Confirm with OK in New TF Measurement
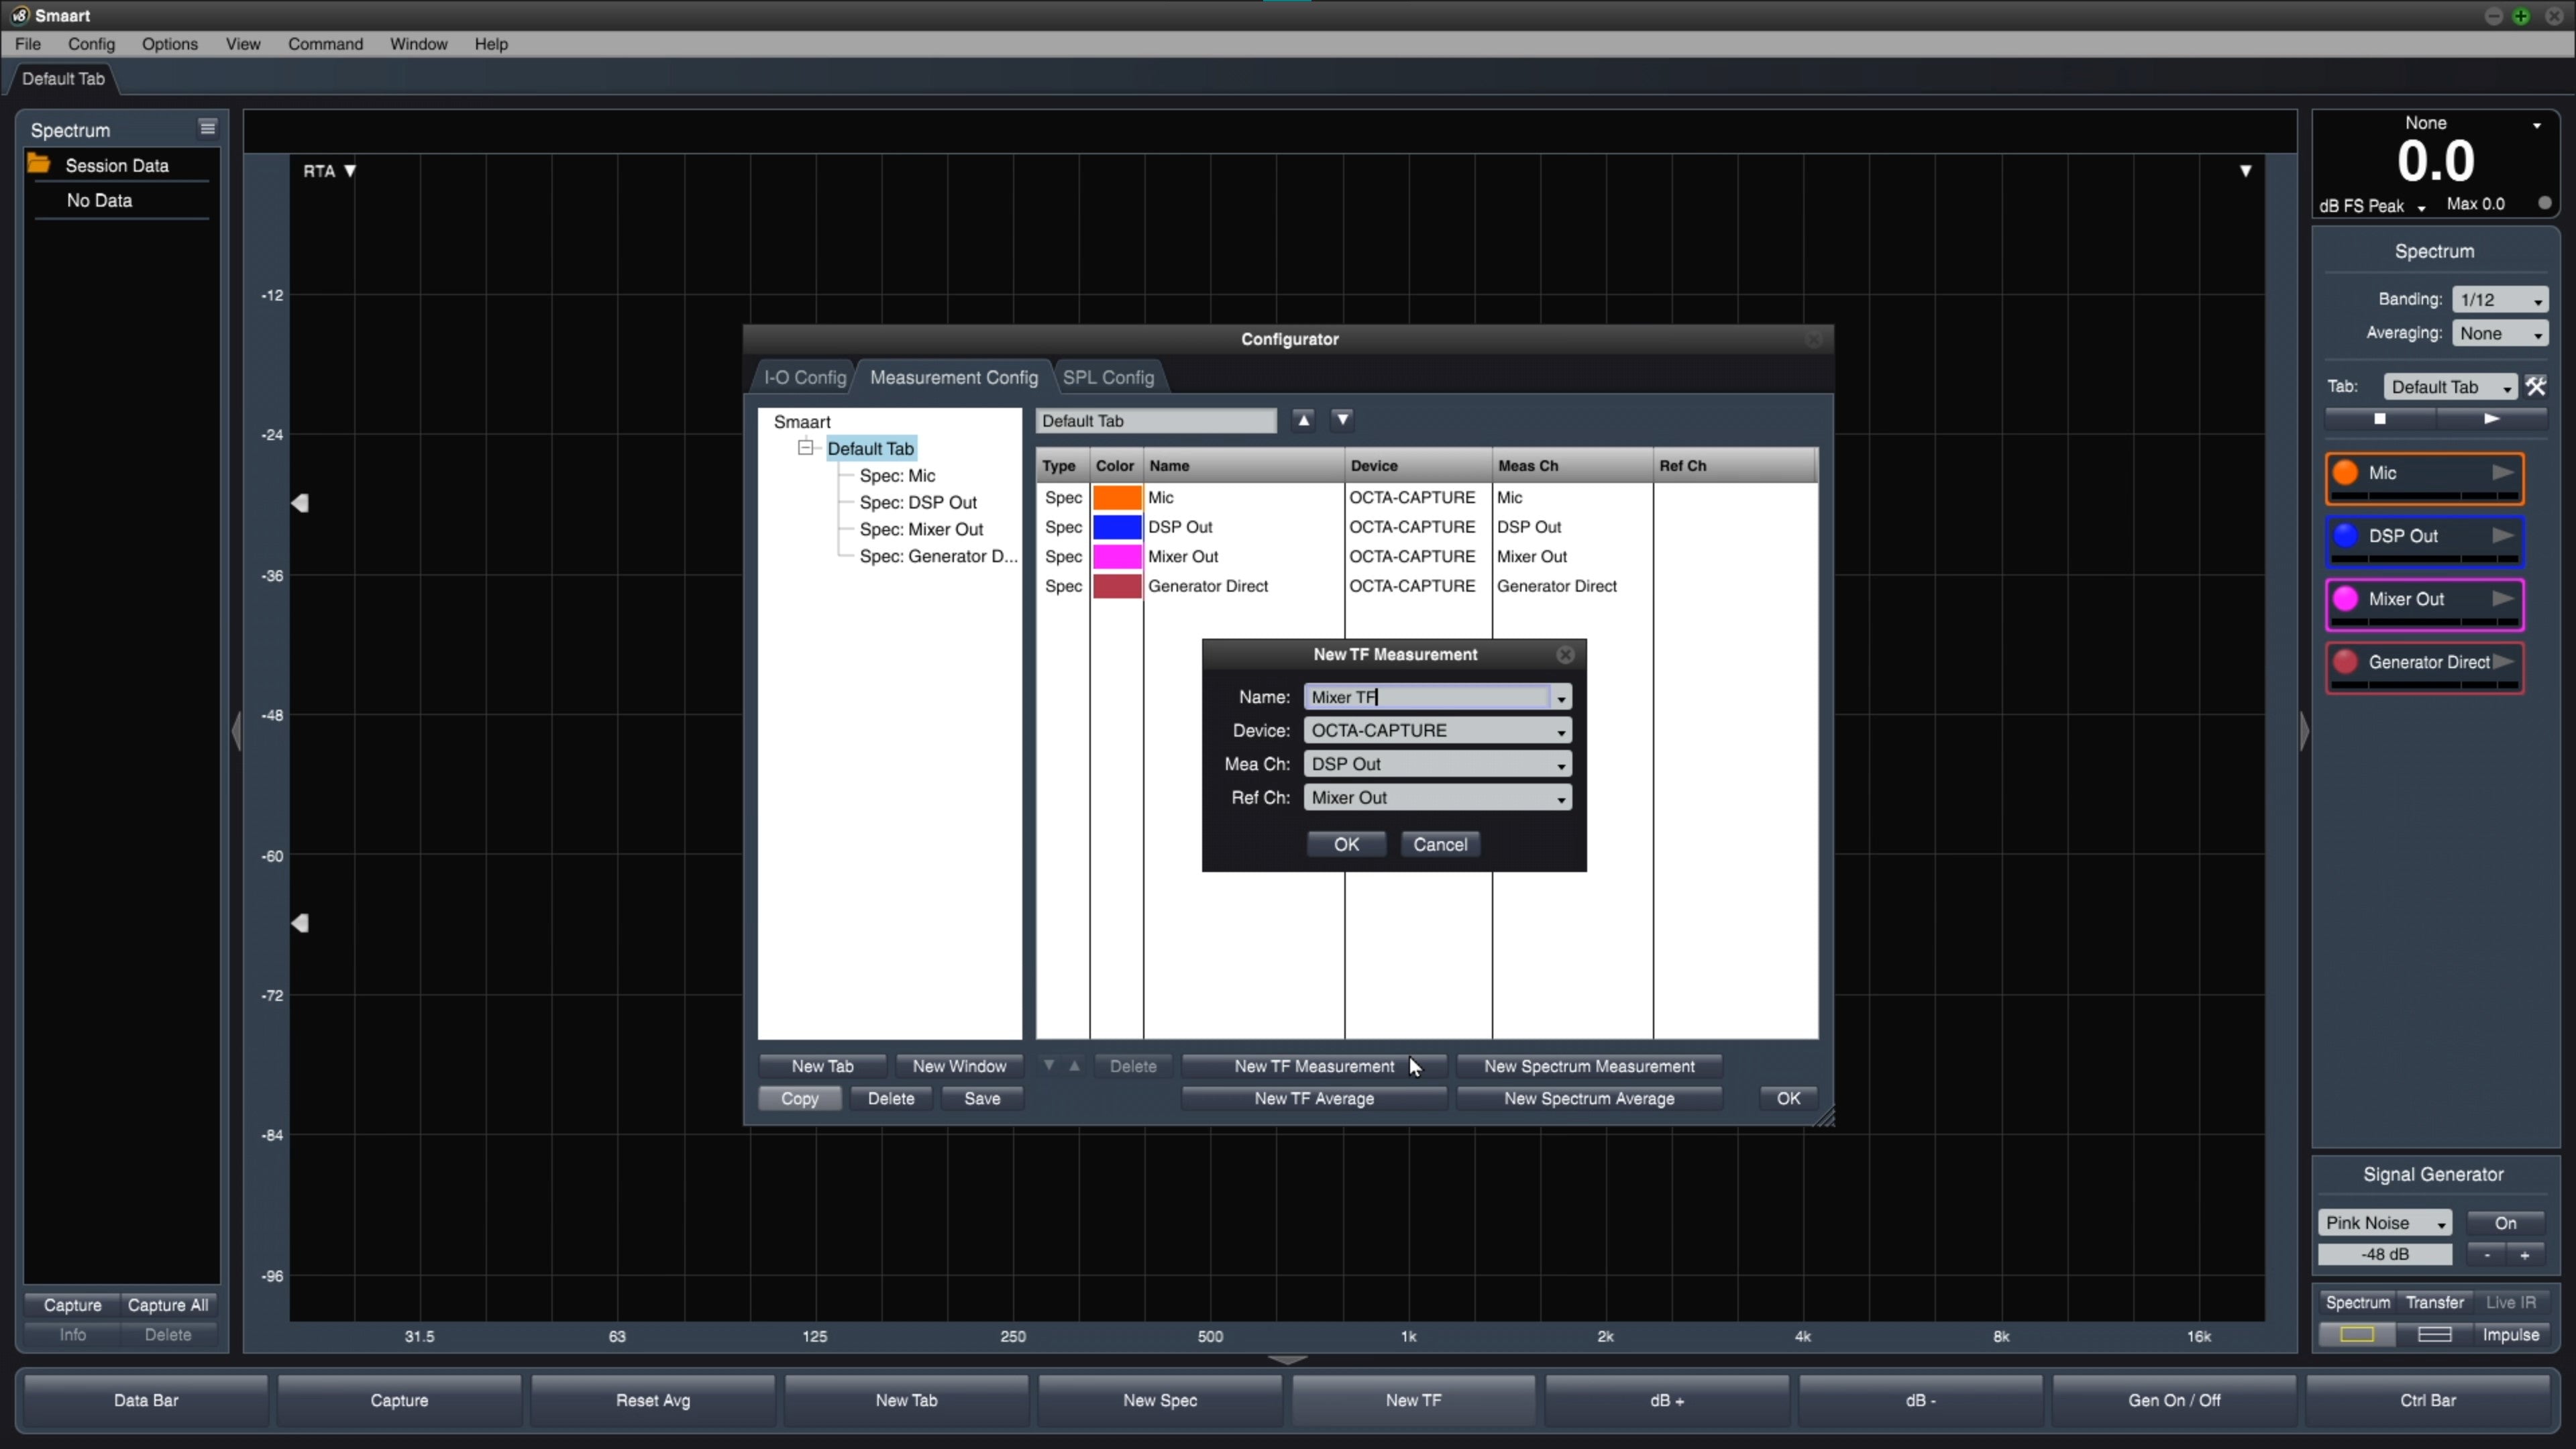 [1346, 844]
